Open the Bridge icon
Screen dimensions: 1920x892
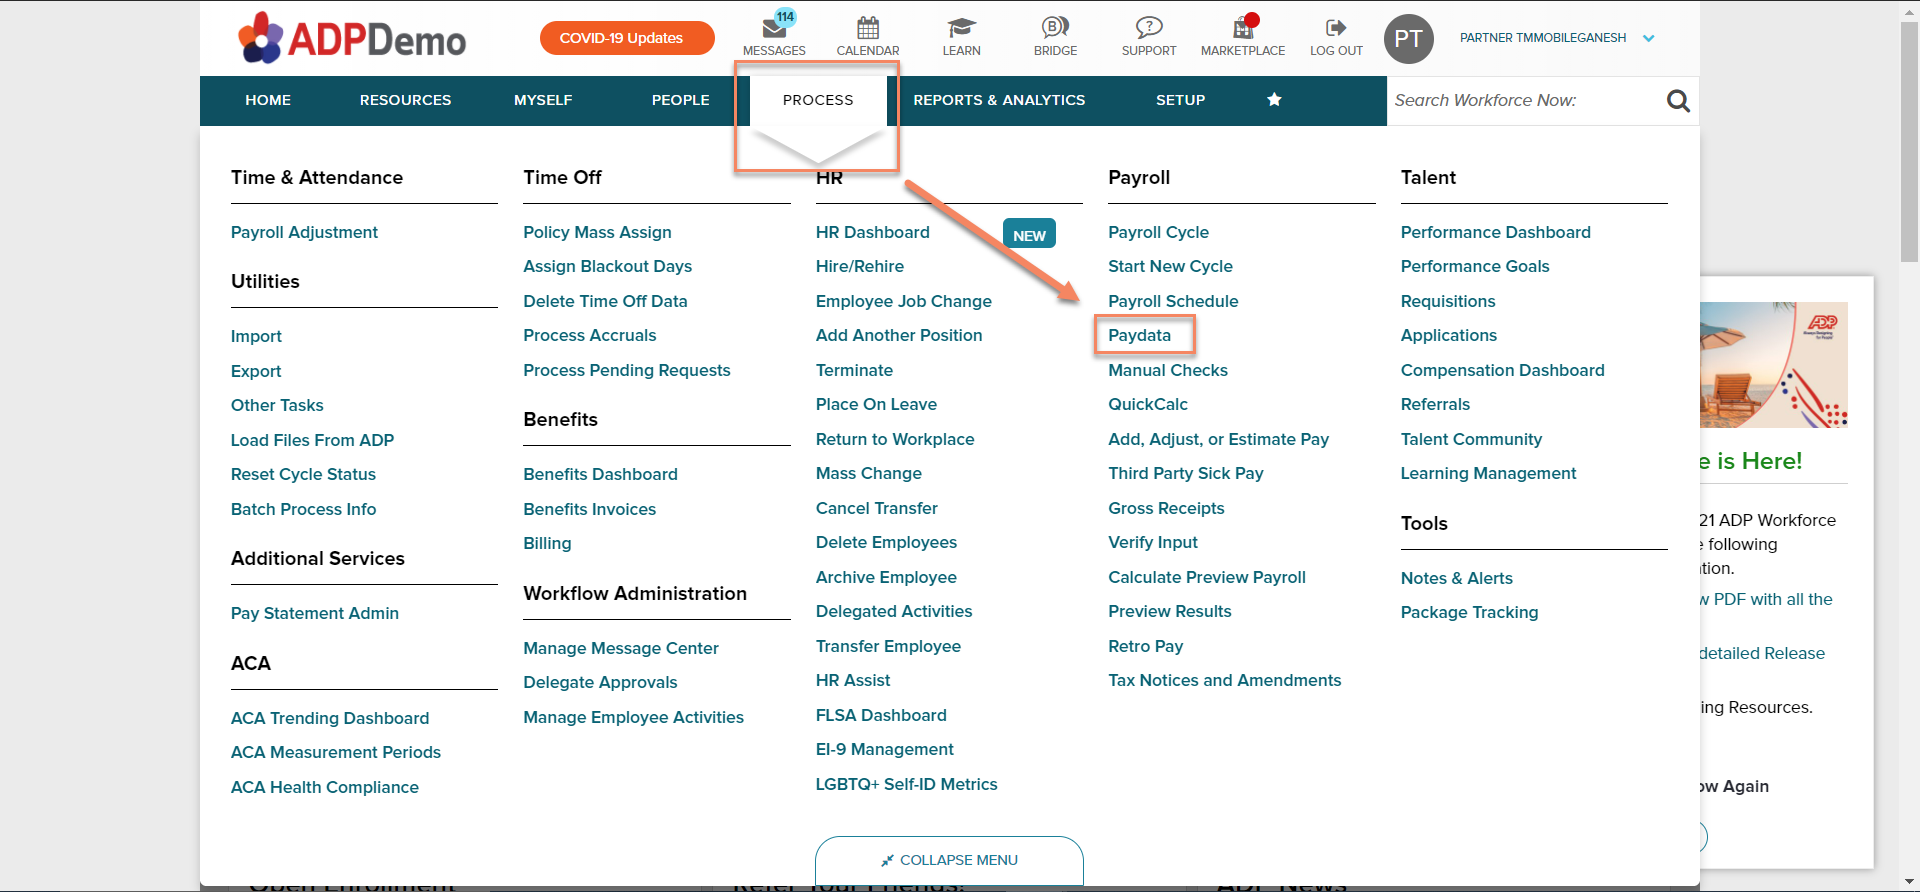(x=1055, y=28)
